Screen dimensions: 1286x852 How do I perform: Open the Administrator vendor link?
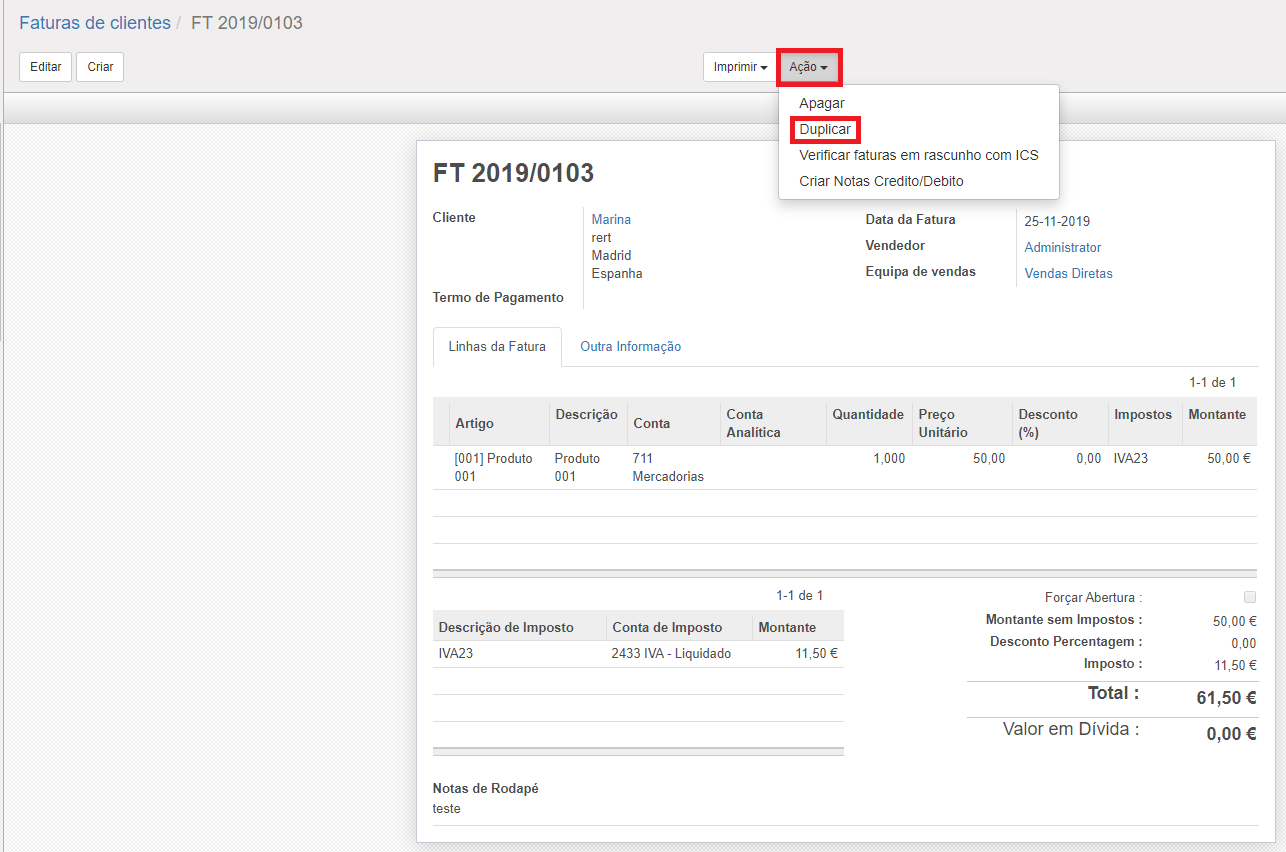point(1062,247)
